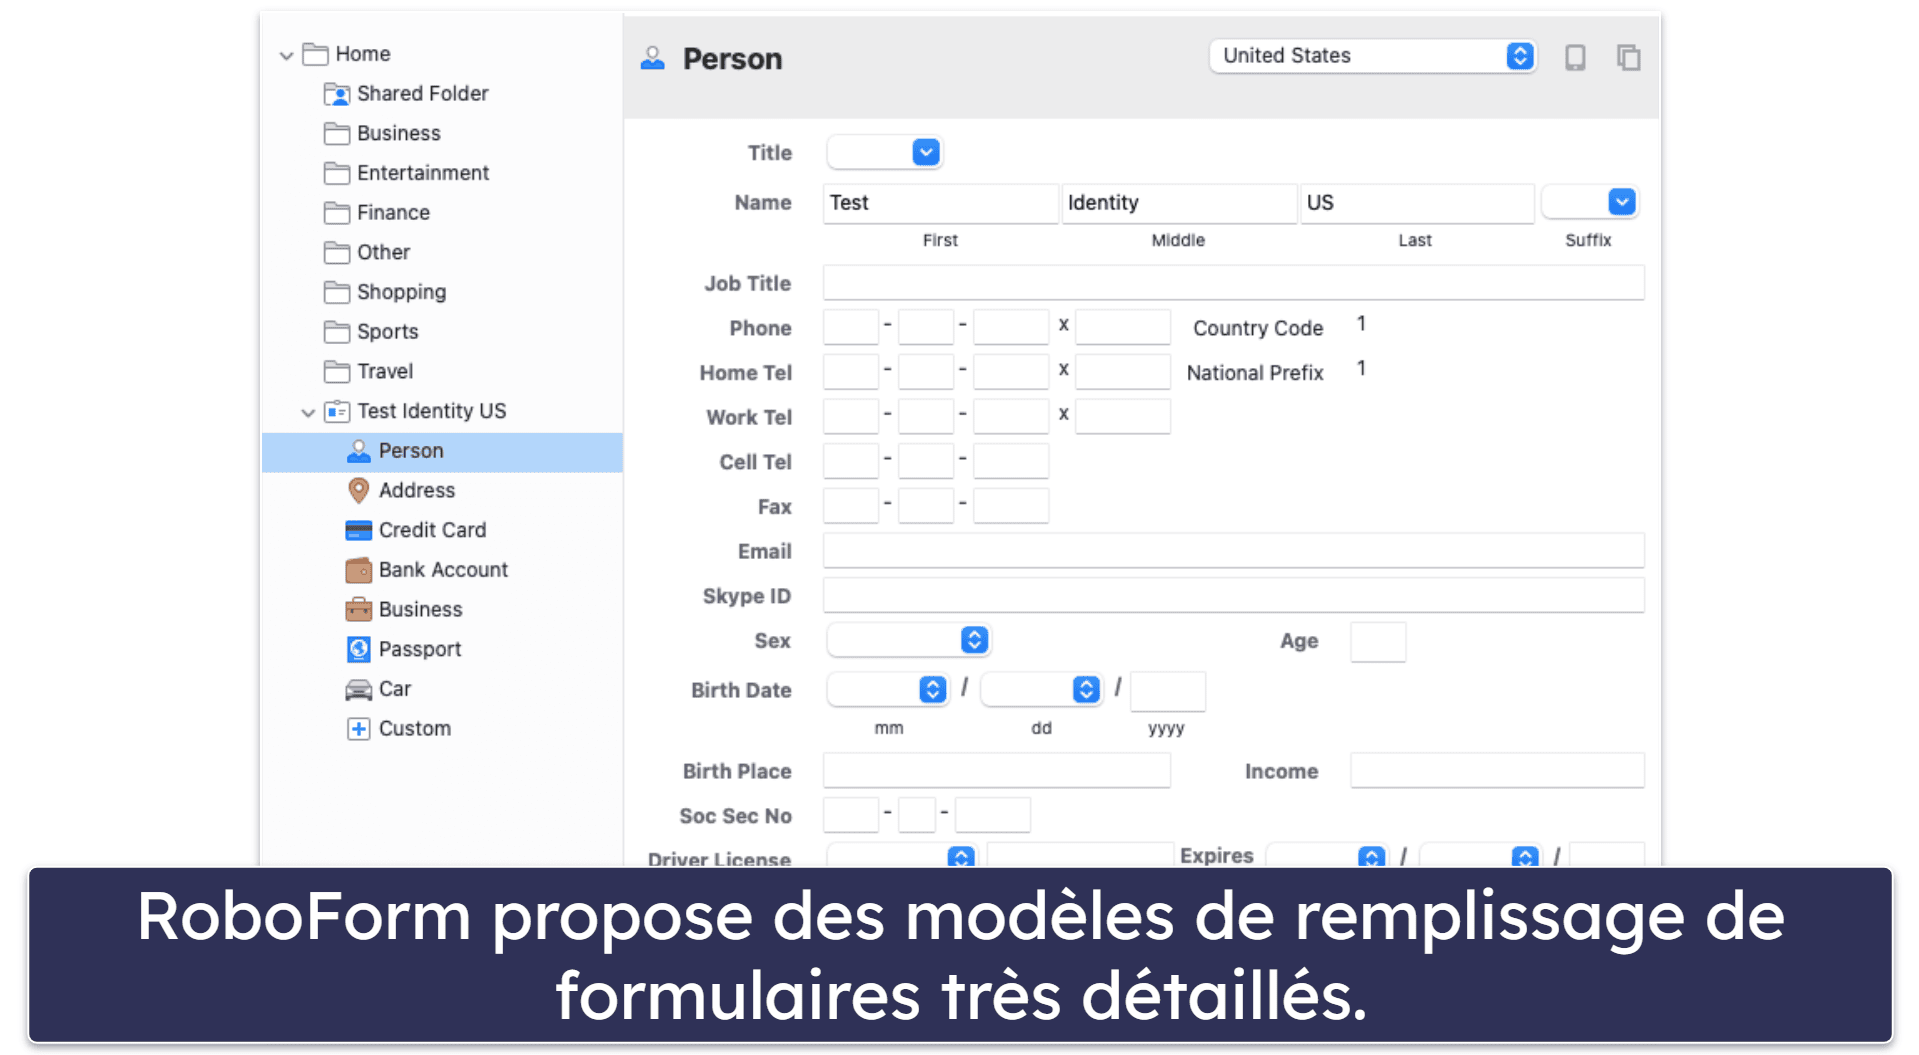
Task: Select the Custom item
Action: point(414,729)
